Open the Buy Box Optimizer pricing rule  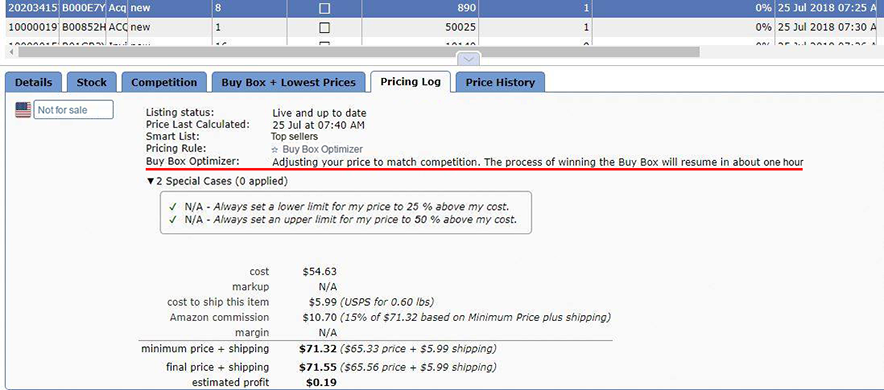[322, 149]
